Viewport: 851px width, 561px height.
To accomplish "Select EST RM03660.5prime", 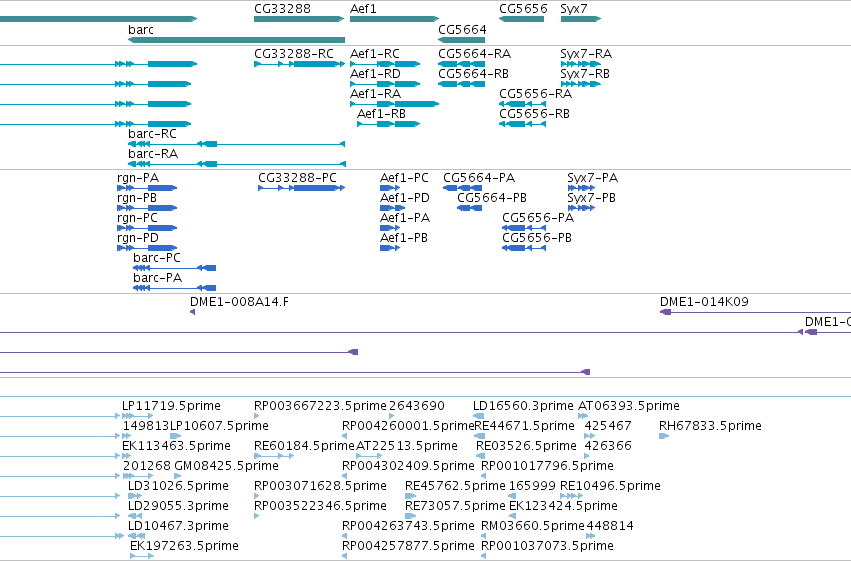I will pos(484,536).
